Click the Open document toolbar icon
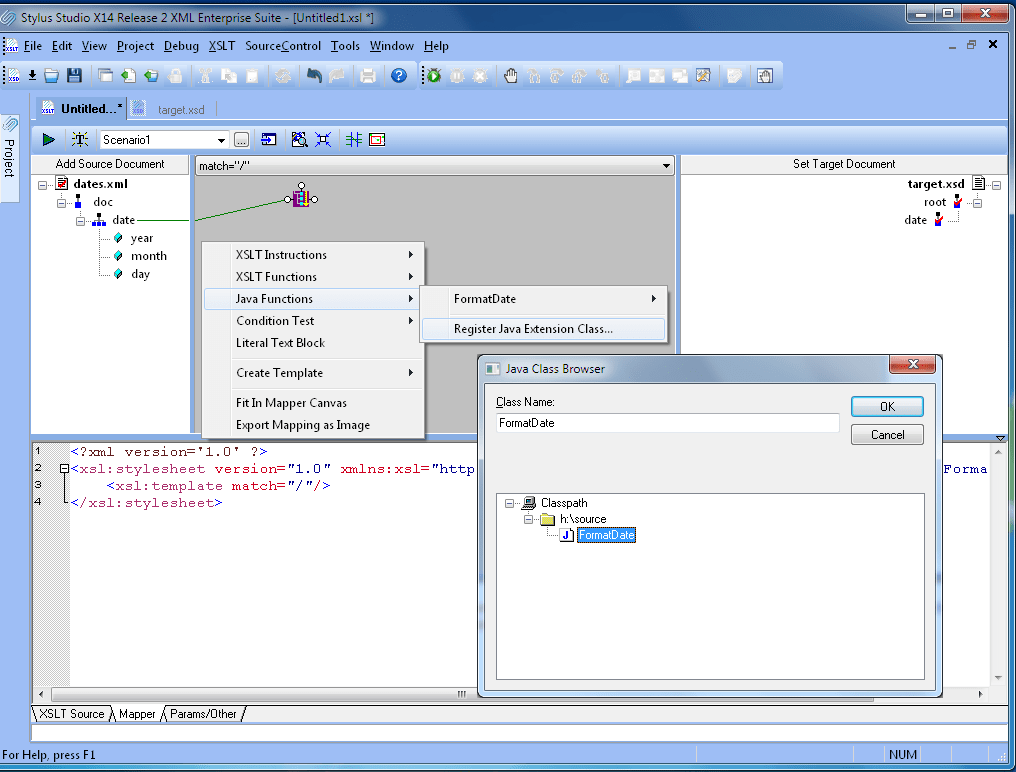This screenshot has width=1016, height=772. point(51,75)
